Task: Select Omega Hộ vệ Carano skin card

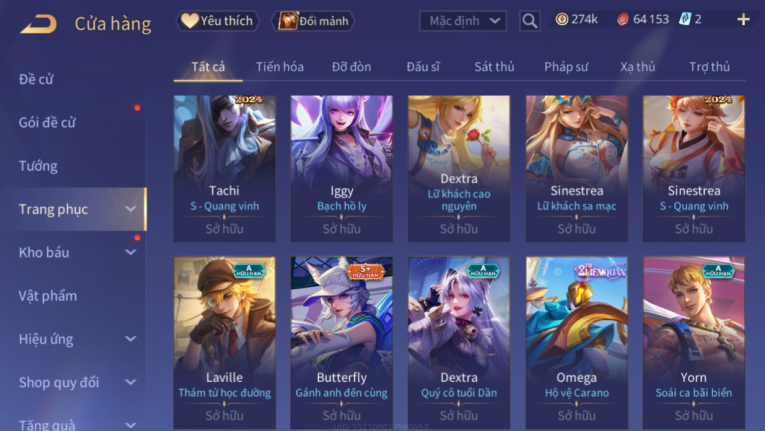Action: (577, 343)
